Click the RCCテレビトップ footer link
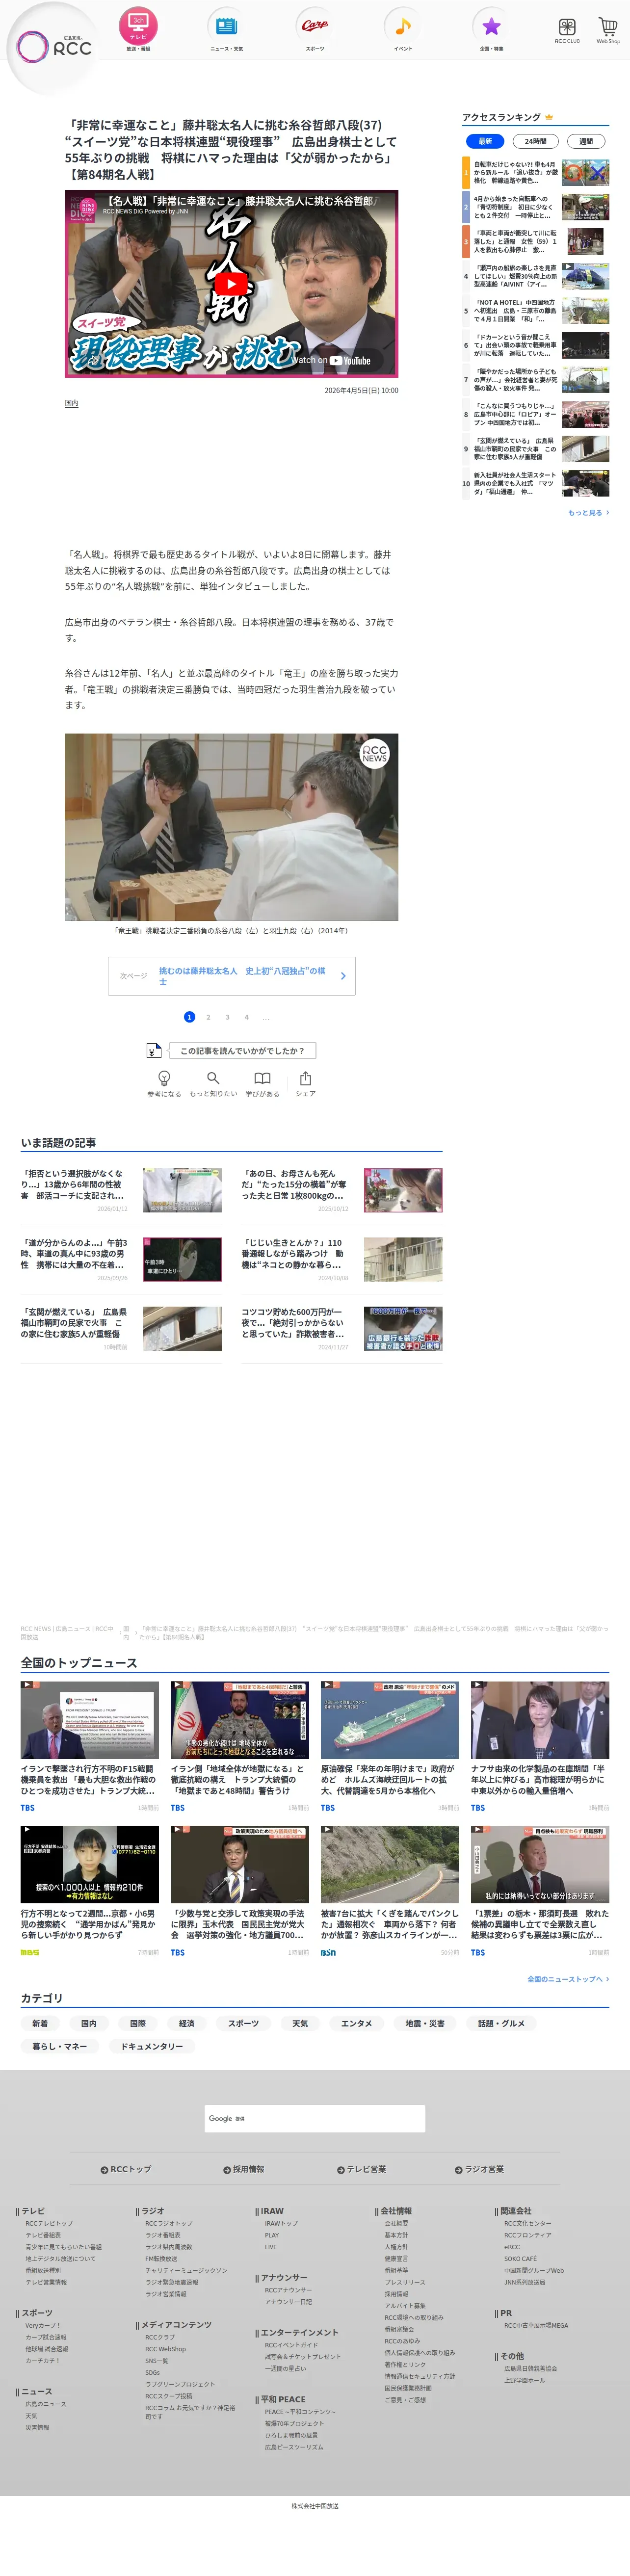Screen dimensions: 630x2576 pyautogui.click(x=49, y=2223)
